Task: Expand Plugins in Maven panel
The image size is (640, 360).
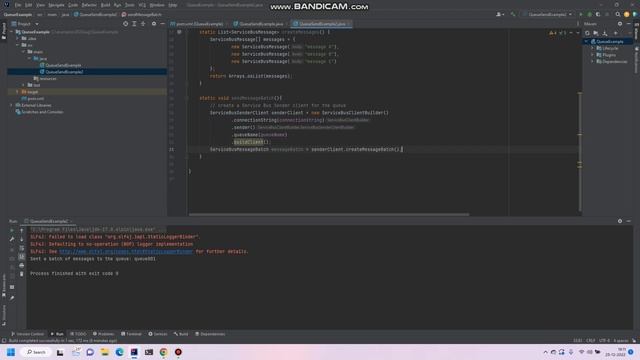Action: [592, 55]
